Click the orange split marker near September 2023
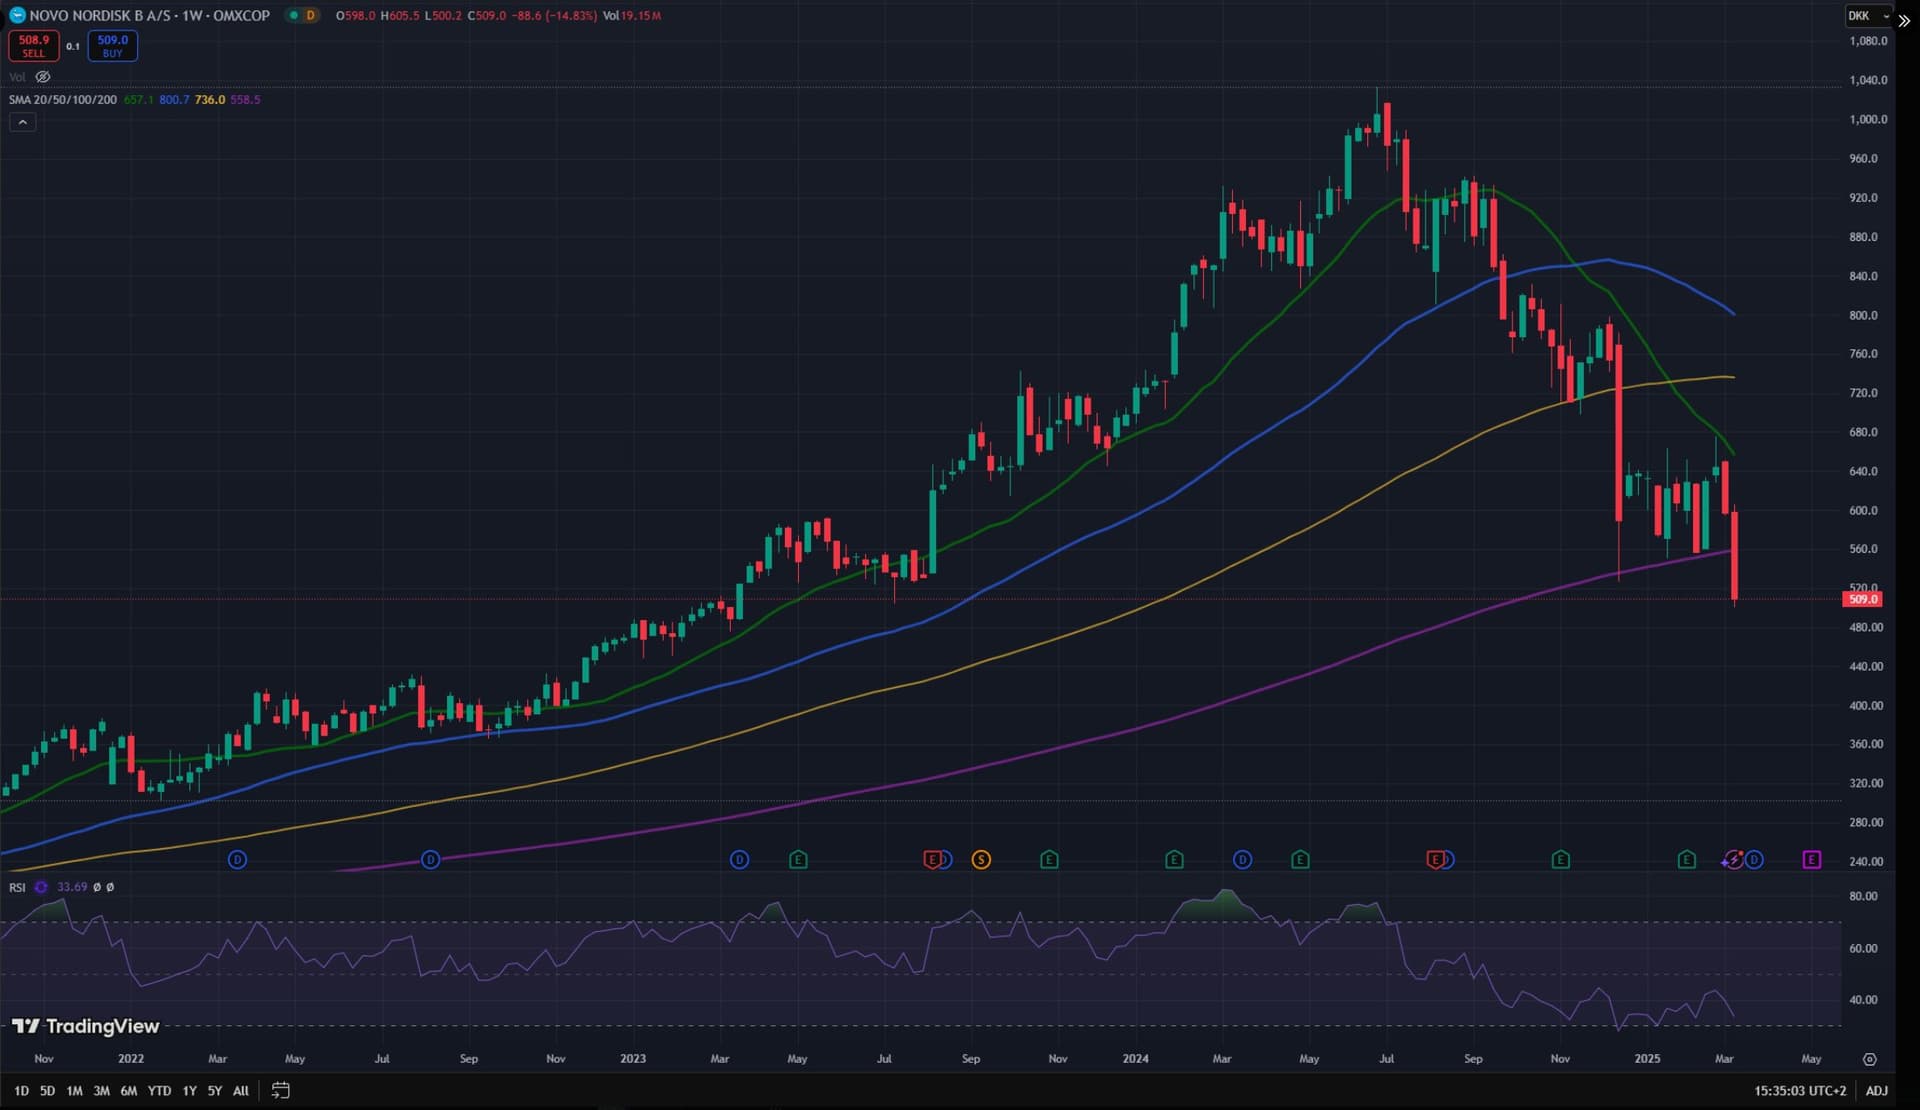The width and height of the screenshot is (1920, 1110). (x=981, y=860)
